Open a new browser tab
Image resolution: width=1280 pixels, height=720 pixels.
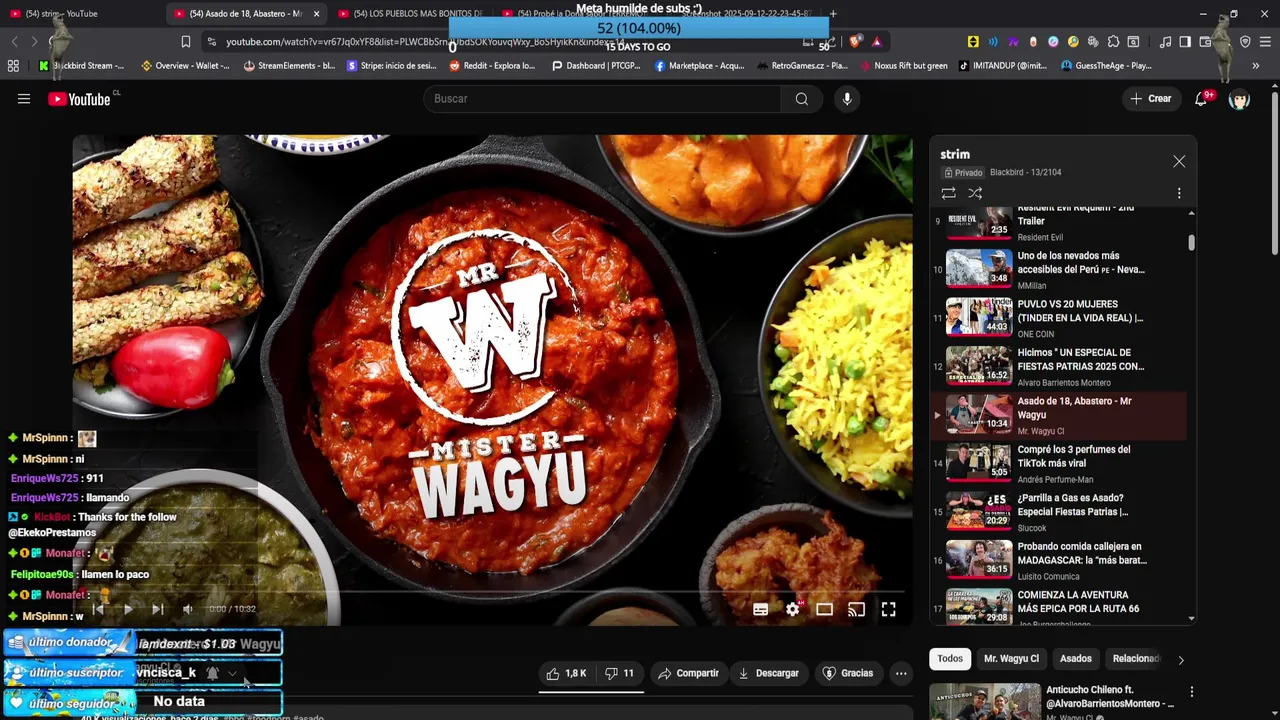(x=833, y=14)
